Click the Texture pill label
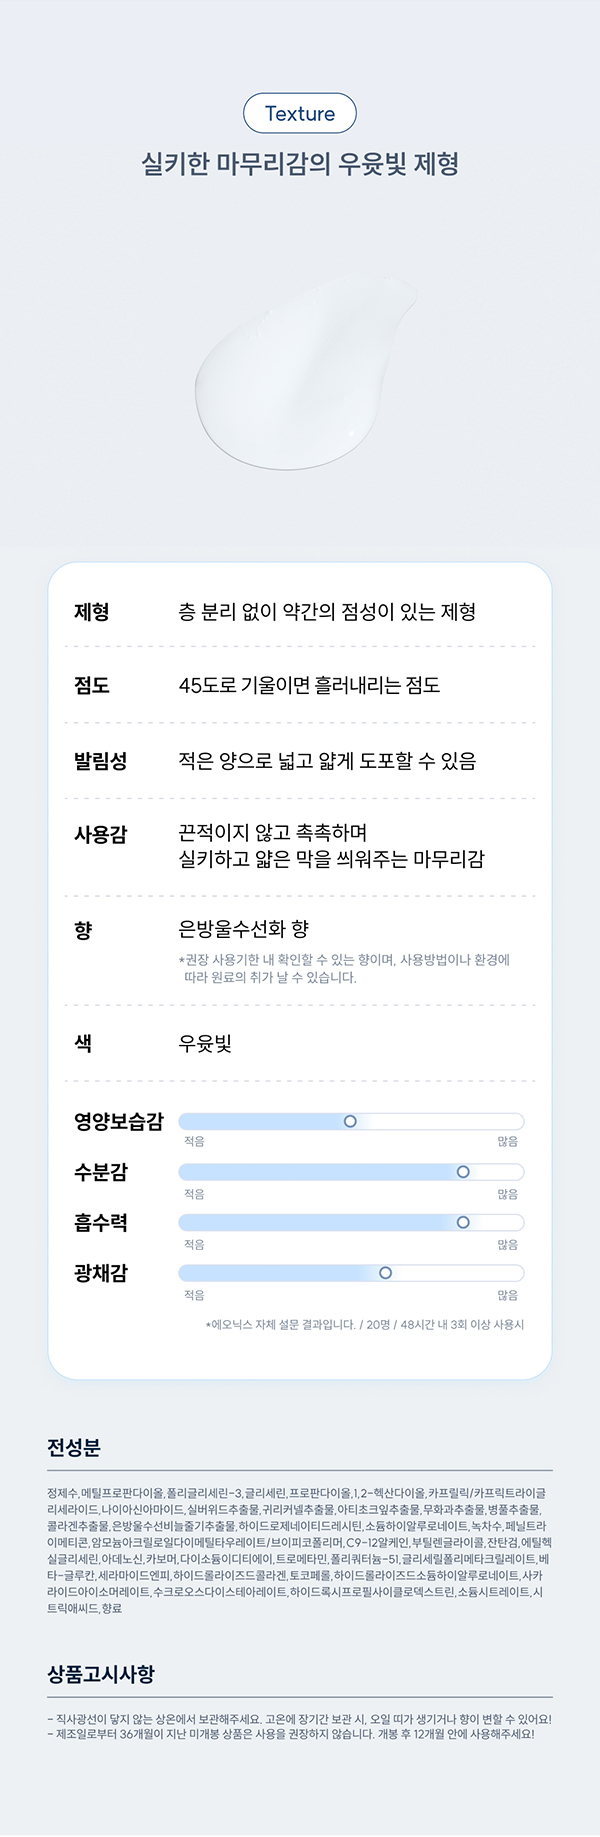This screenshot has width=600, height=1837. [300, 113]
